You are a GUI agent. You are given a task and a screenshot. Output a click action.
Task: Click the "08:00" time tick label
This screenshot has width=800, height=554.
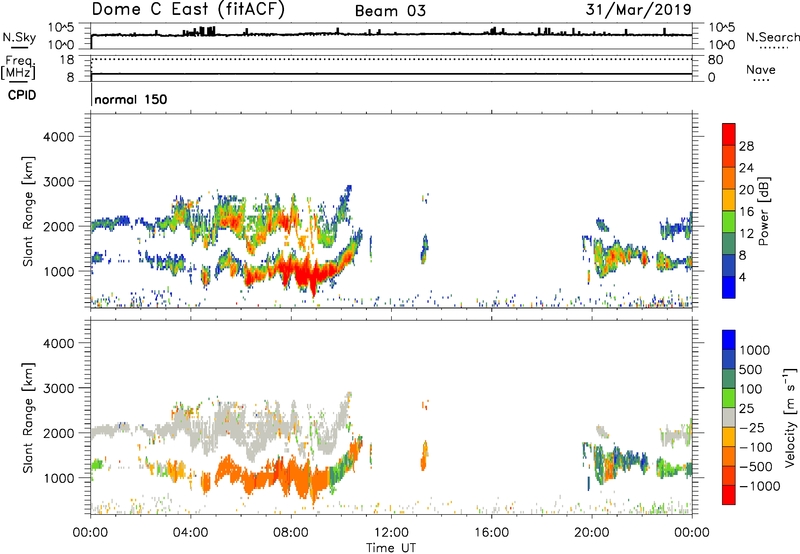(291, 533)
